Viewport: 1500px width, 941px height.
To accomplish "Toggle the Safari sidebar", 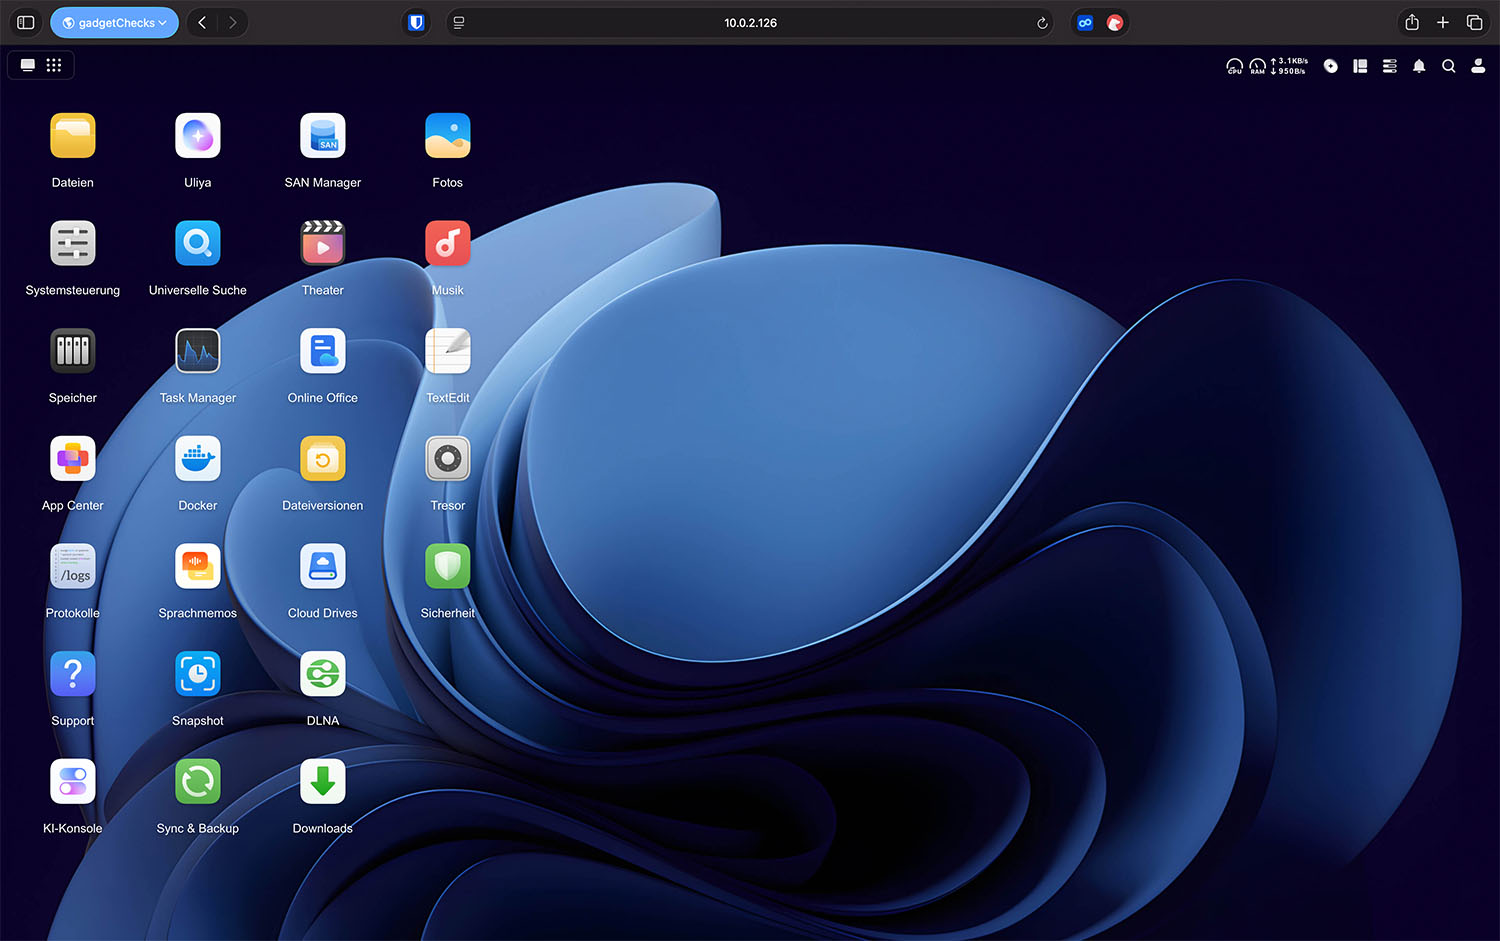I will [x=26, y=23].
